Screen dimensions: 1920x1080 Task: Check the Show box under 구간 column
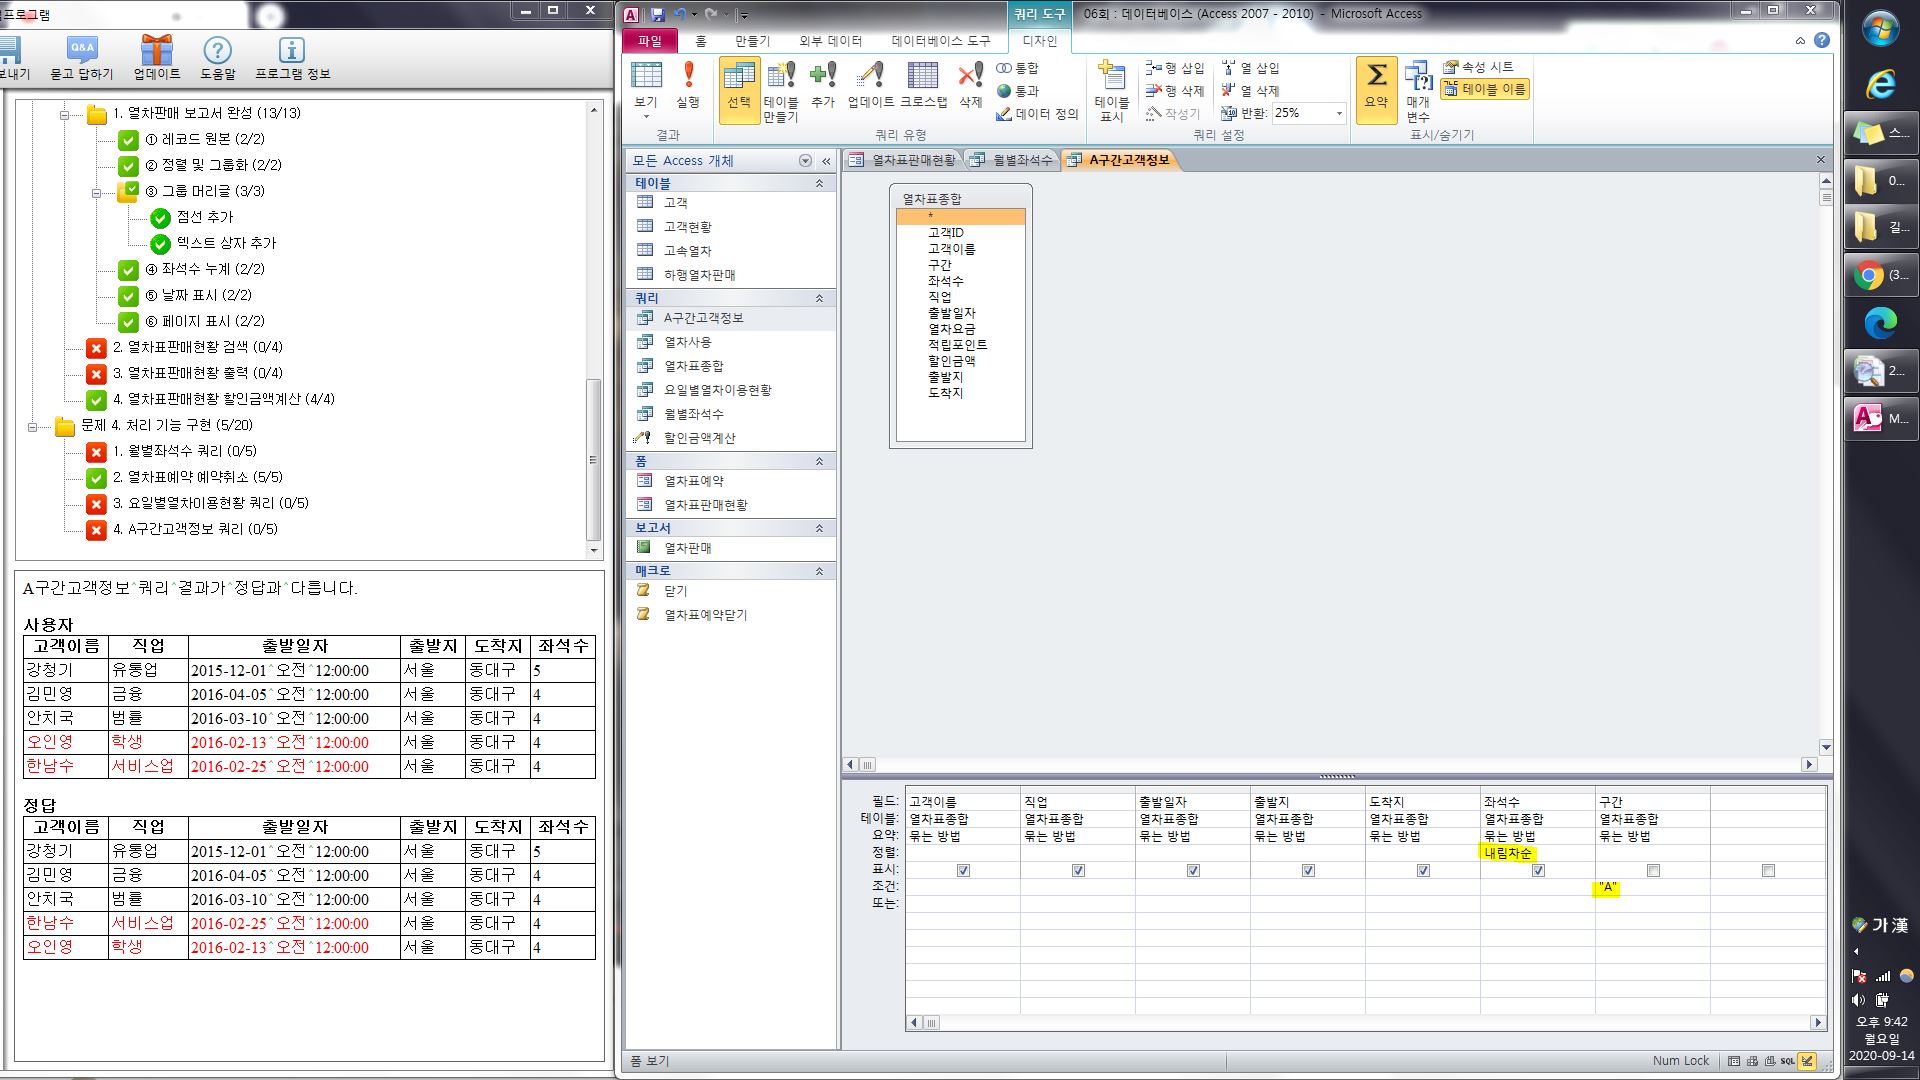coord(1653,871)
